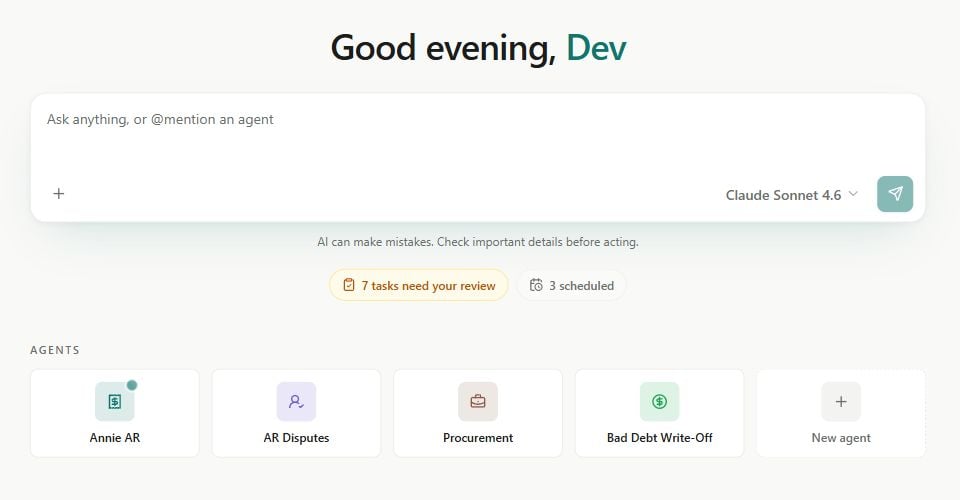This screenshot has width=960, height=500.
Task: Click the AGENTS section heading
Action: (55, 350)
